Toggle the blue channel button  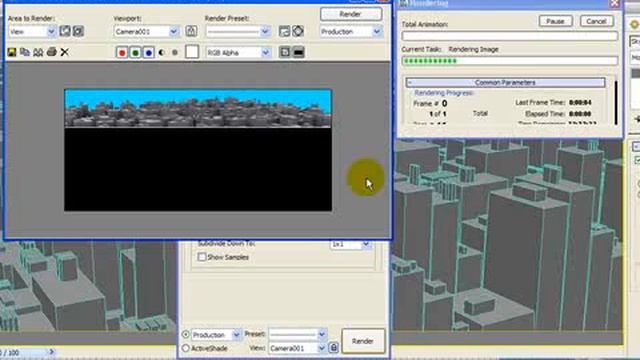click(149, 53)
